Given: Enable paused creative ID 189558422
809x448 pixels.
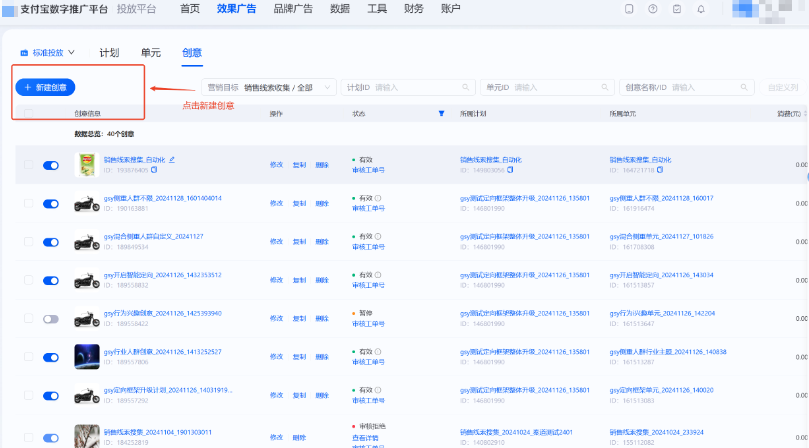Looking at the screenshot, I should pos(51,319).
